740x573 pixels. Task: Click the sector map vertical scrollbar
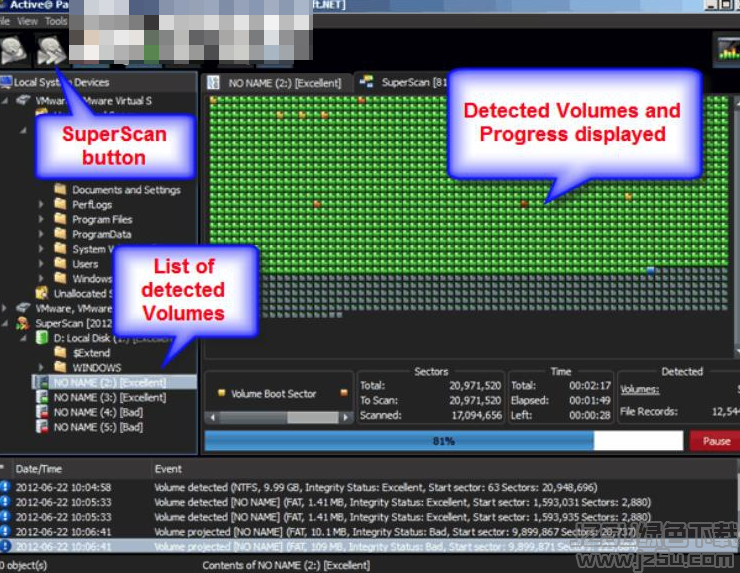pos(737,226)
